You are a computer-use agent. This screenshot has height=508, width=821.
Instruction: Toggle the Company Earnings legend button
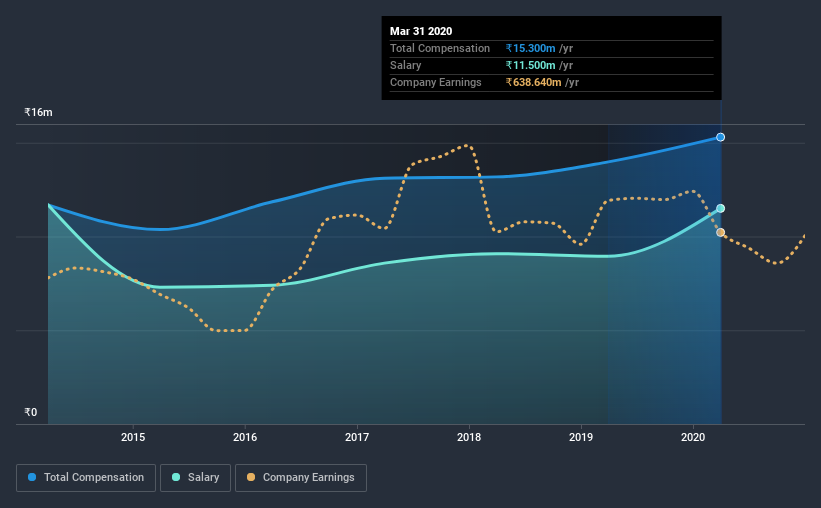301,478
